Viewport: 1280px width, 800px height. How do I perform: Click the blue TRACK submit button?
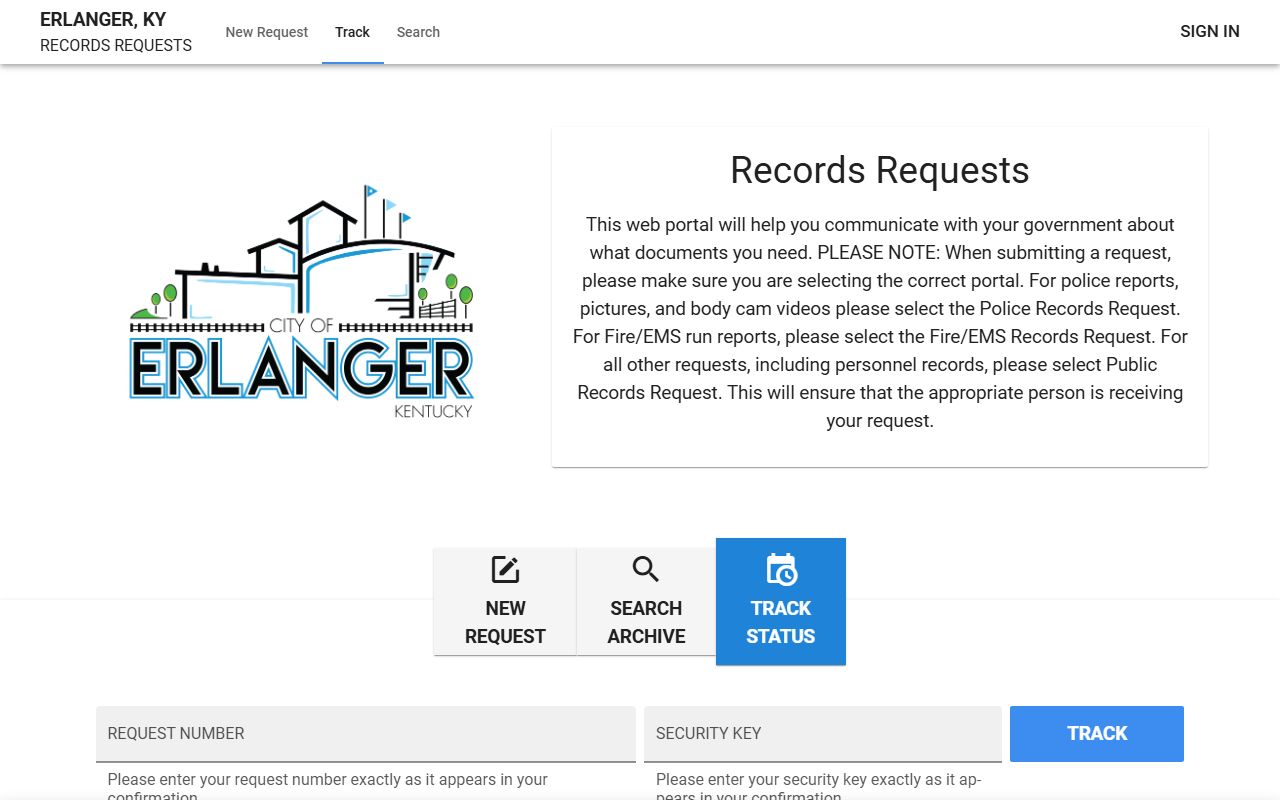click(1097, 734)
